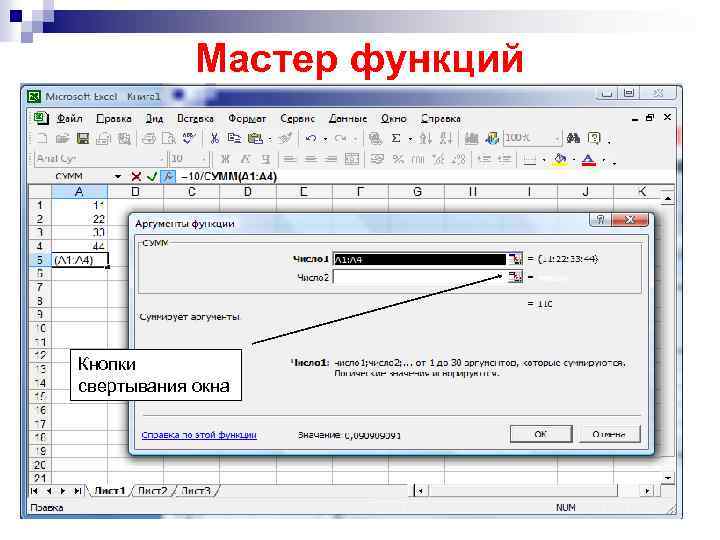Click the Sort Ascending icon
Image resolution: width=720 pixels, height=540 pixels.
tap(426, 138)
